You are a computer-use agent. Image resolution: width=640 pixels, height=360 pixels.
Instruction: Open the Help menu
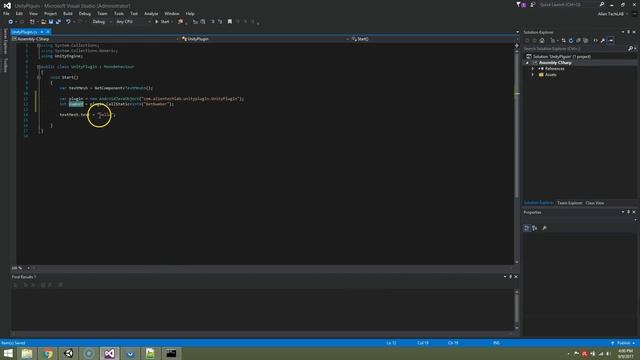[x=190, y=13]
